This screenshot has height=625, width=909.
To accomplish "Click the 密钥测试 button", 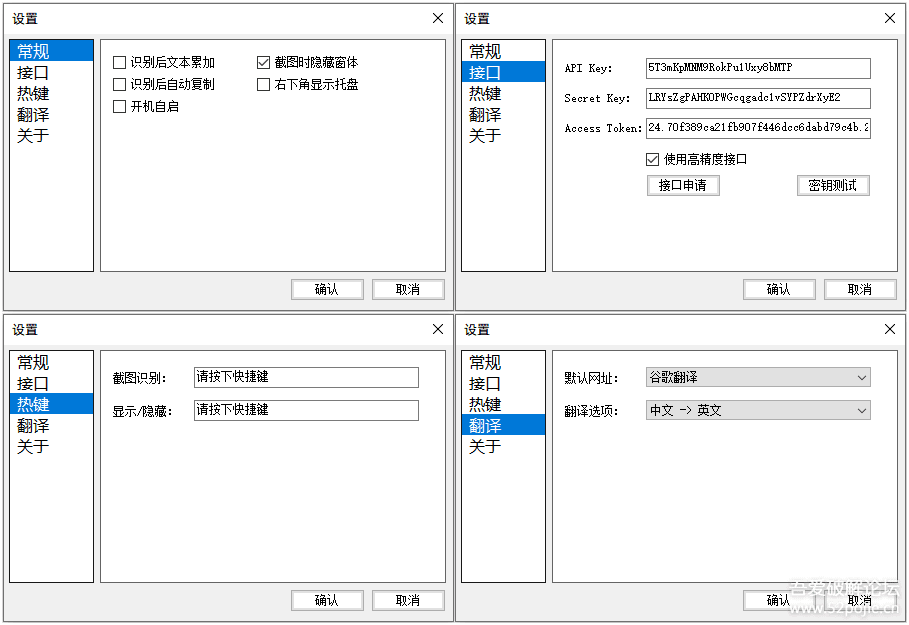I will point(833,186).
